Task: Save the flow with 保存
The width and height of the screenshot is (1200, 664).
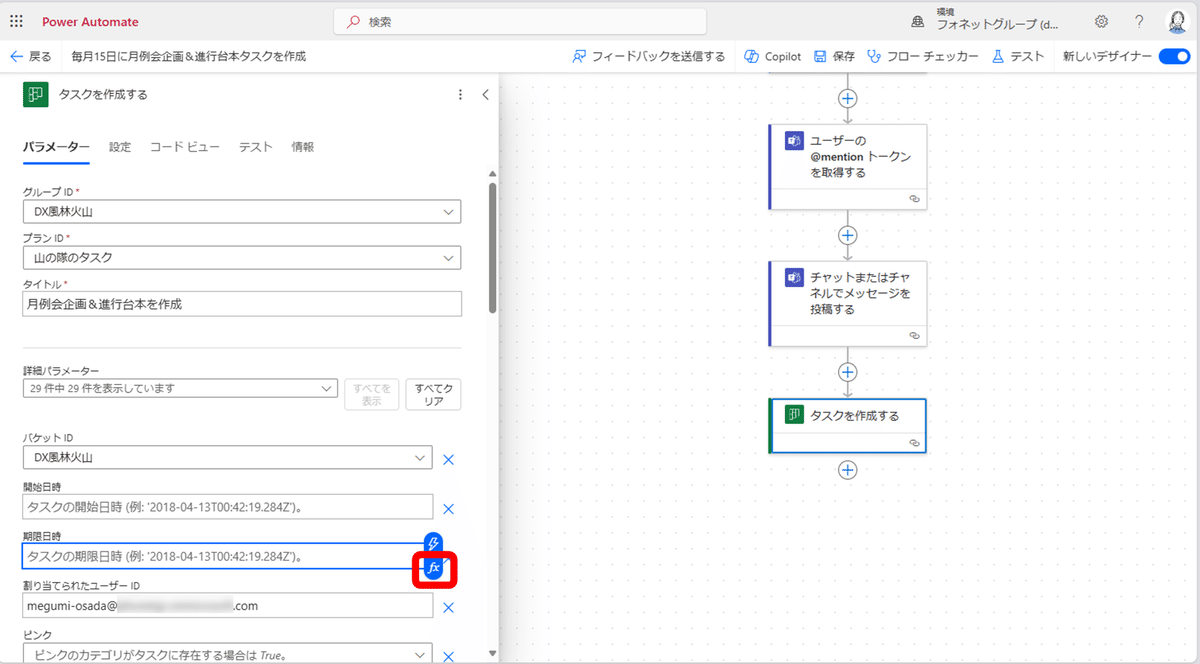Action: [835, 56]
